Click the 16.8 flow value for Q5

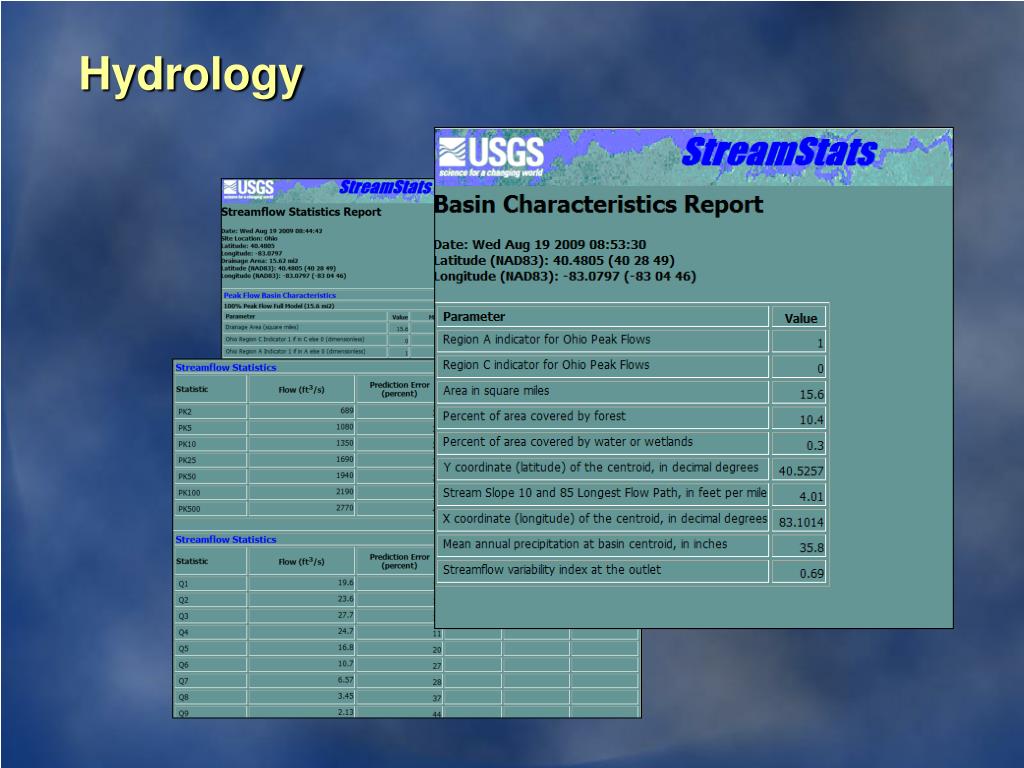point(301,648)
